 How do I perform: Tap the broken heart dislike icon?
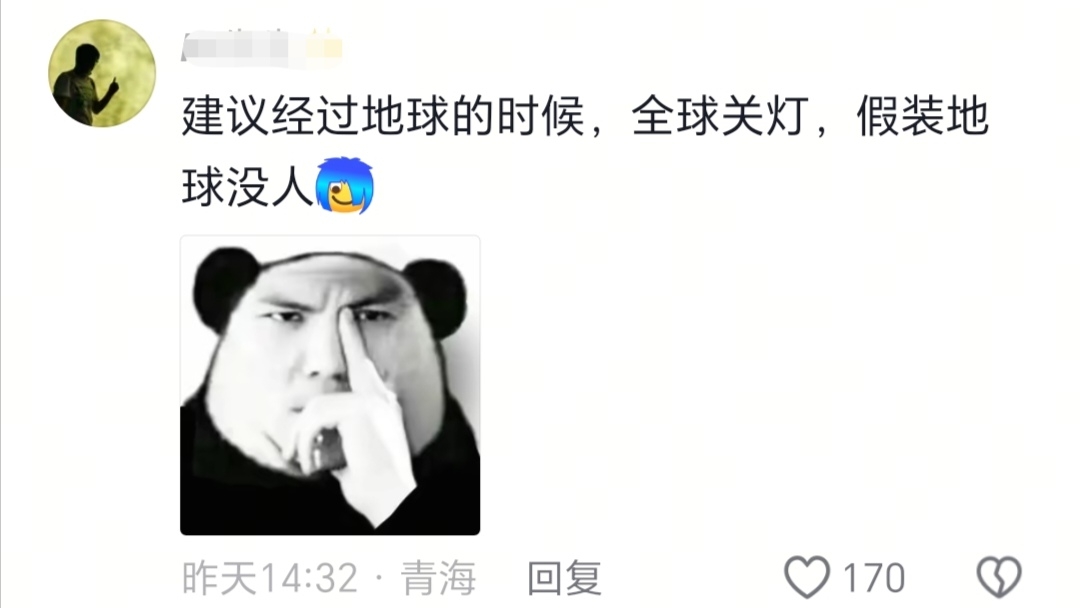[x=999, y=576]
